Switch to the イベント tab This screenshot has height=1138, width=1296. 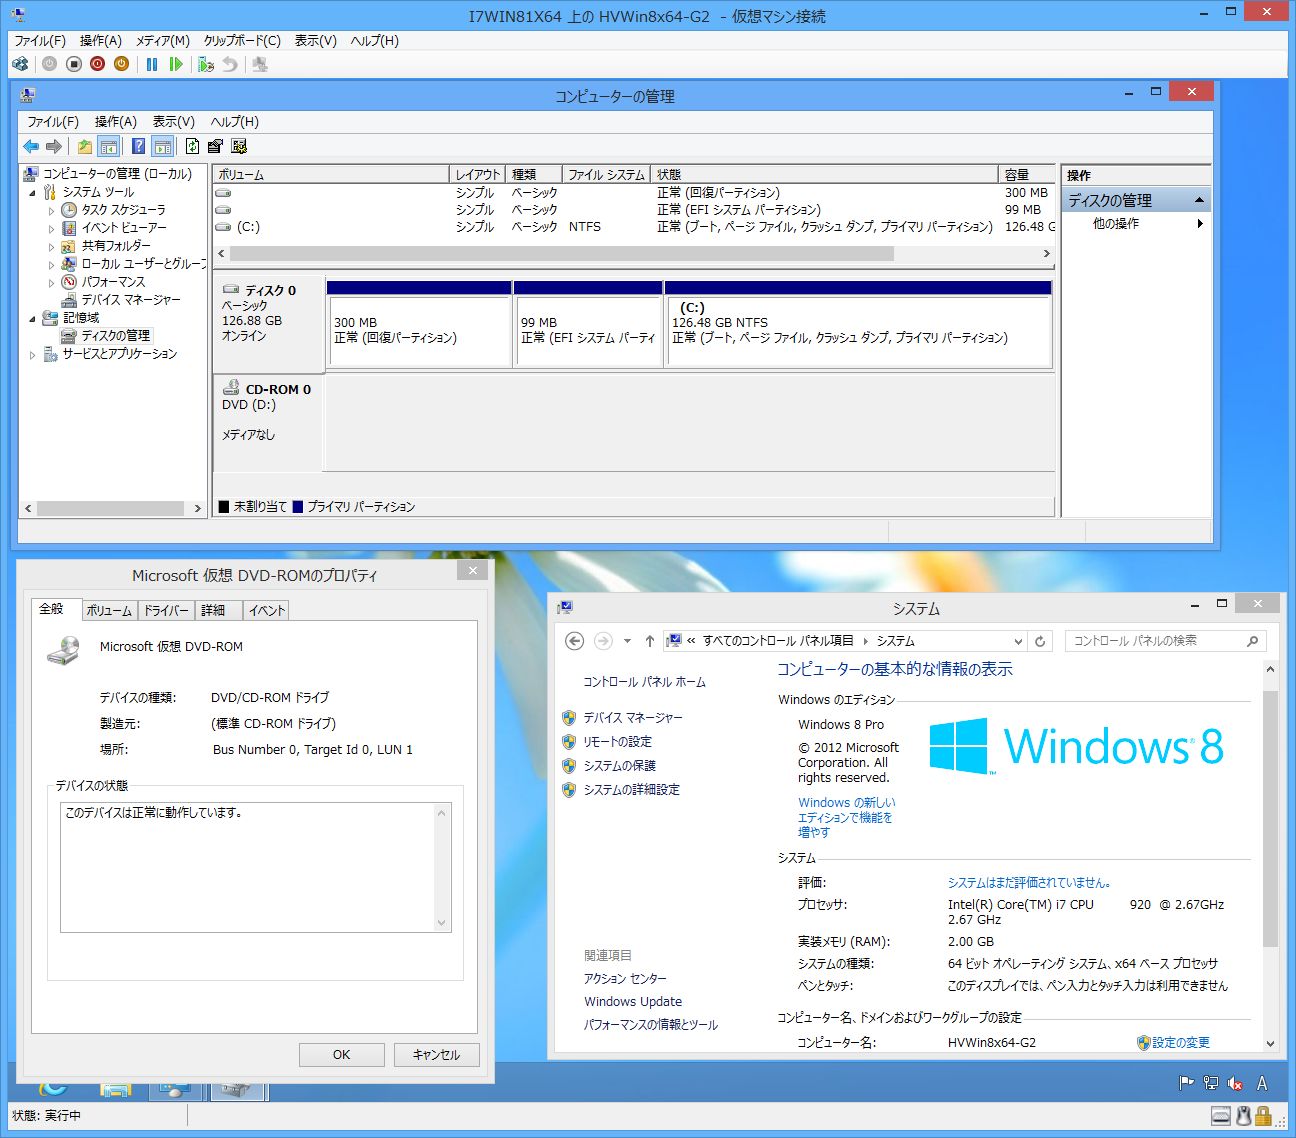266,610
